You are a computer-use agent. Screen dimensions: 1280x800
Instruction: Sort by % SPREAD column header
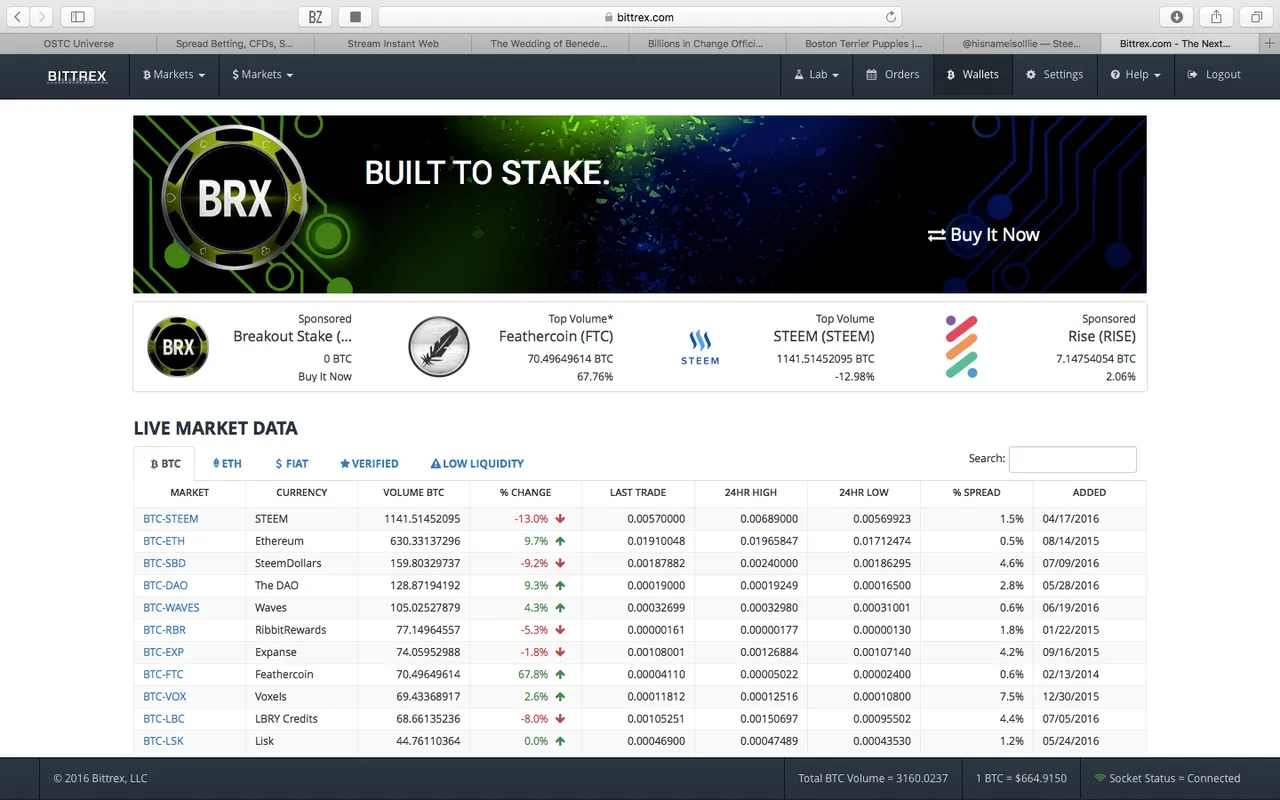[976, 493]
